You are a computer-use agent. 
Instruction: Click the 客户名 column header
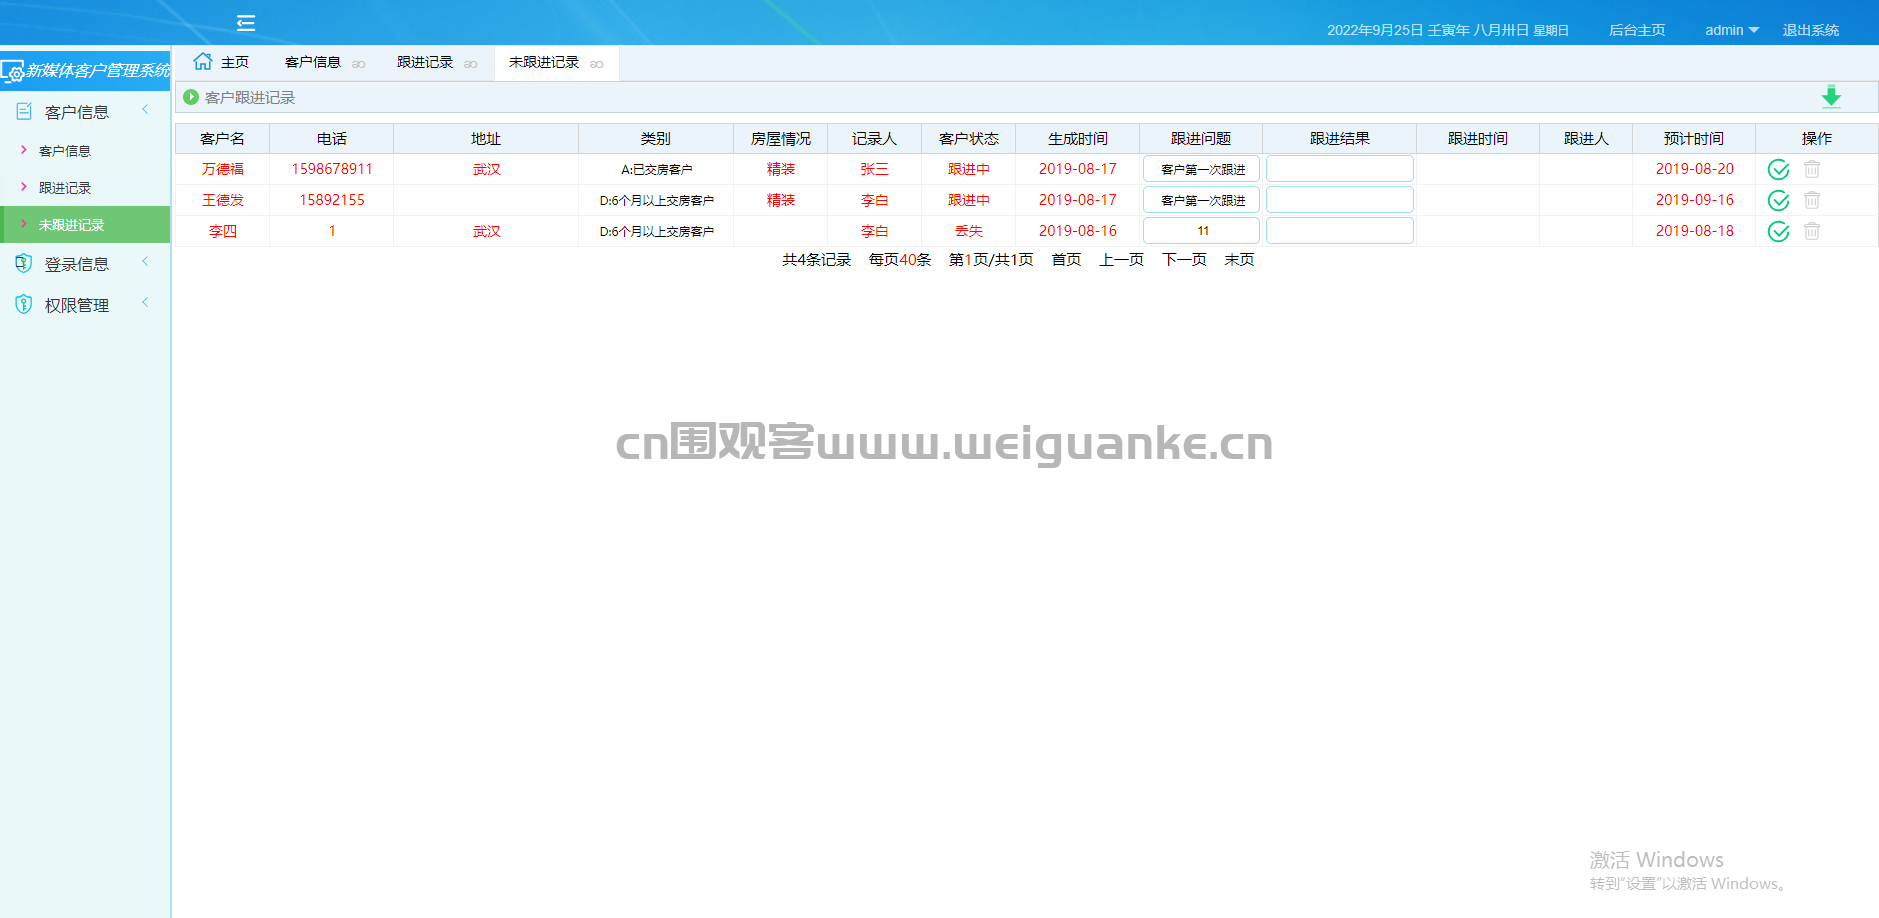(x=222, y=139)
